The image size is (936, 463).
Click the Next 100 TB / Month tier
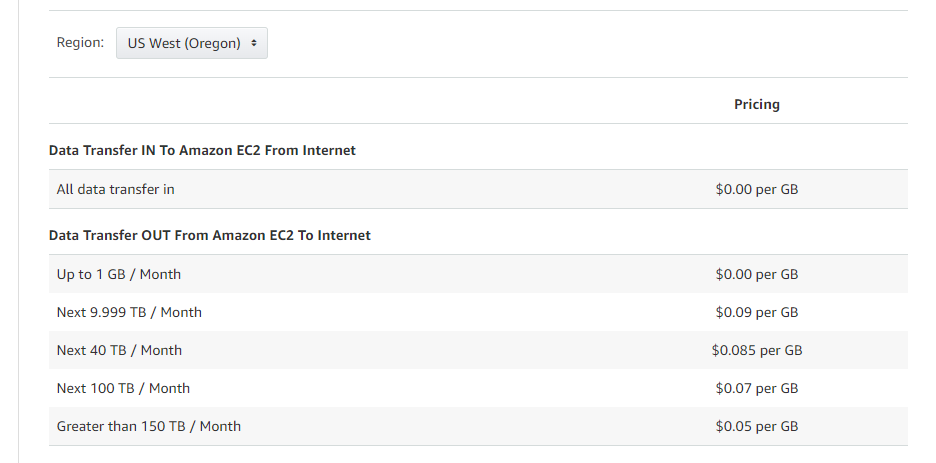click(x=123, y=388)
